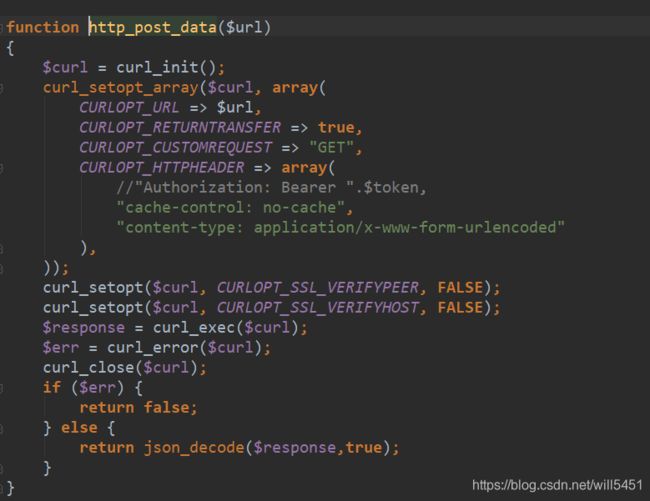Select the CURLOPT_CUSTOMREQUEST constant

[175, 148]
